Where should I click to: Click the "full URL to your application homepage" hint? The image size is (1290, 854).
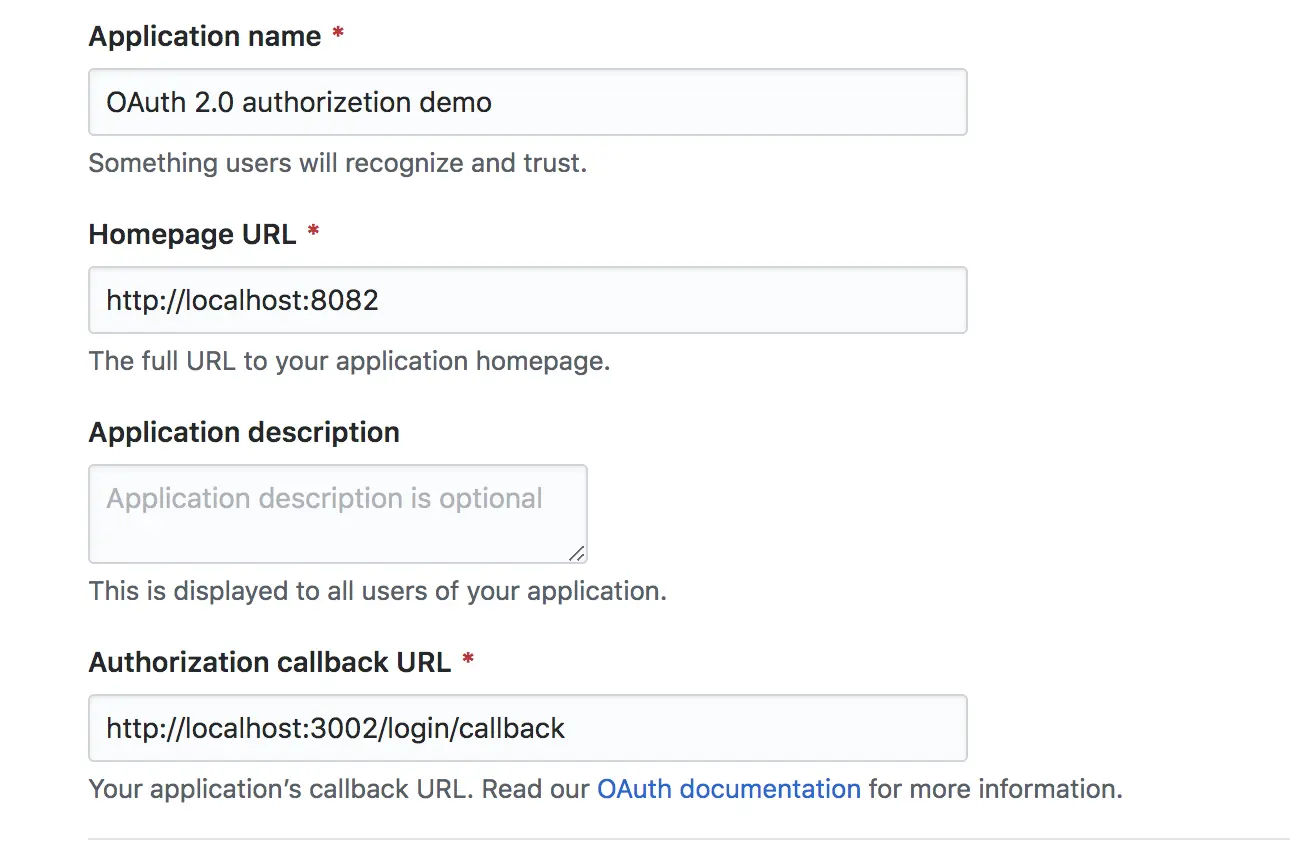[349, 361]
